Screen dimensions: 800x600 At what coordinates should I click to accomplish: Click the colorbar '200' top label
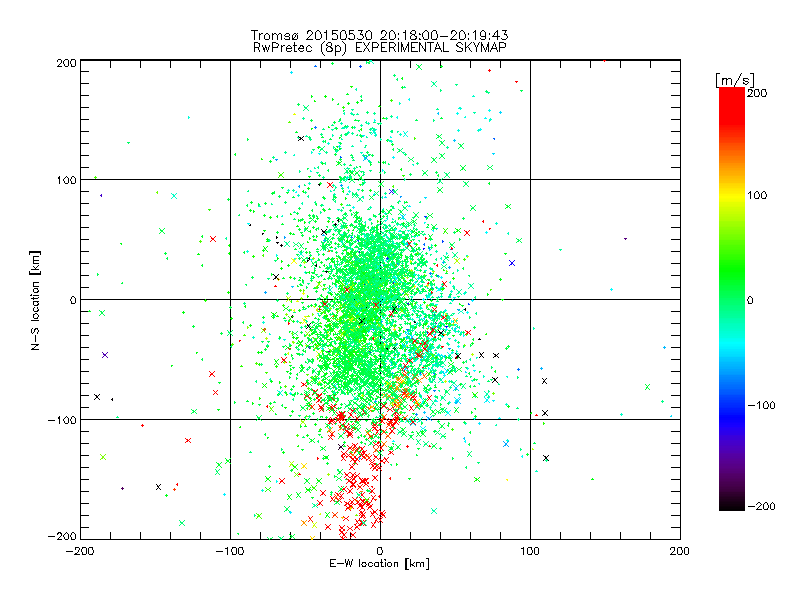(x=757, y=93)
